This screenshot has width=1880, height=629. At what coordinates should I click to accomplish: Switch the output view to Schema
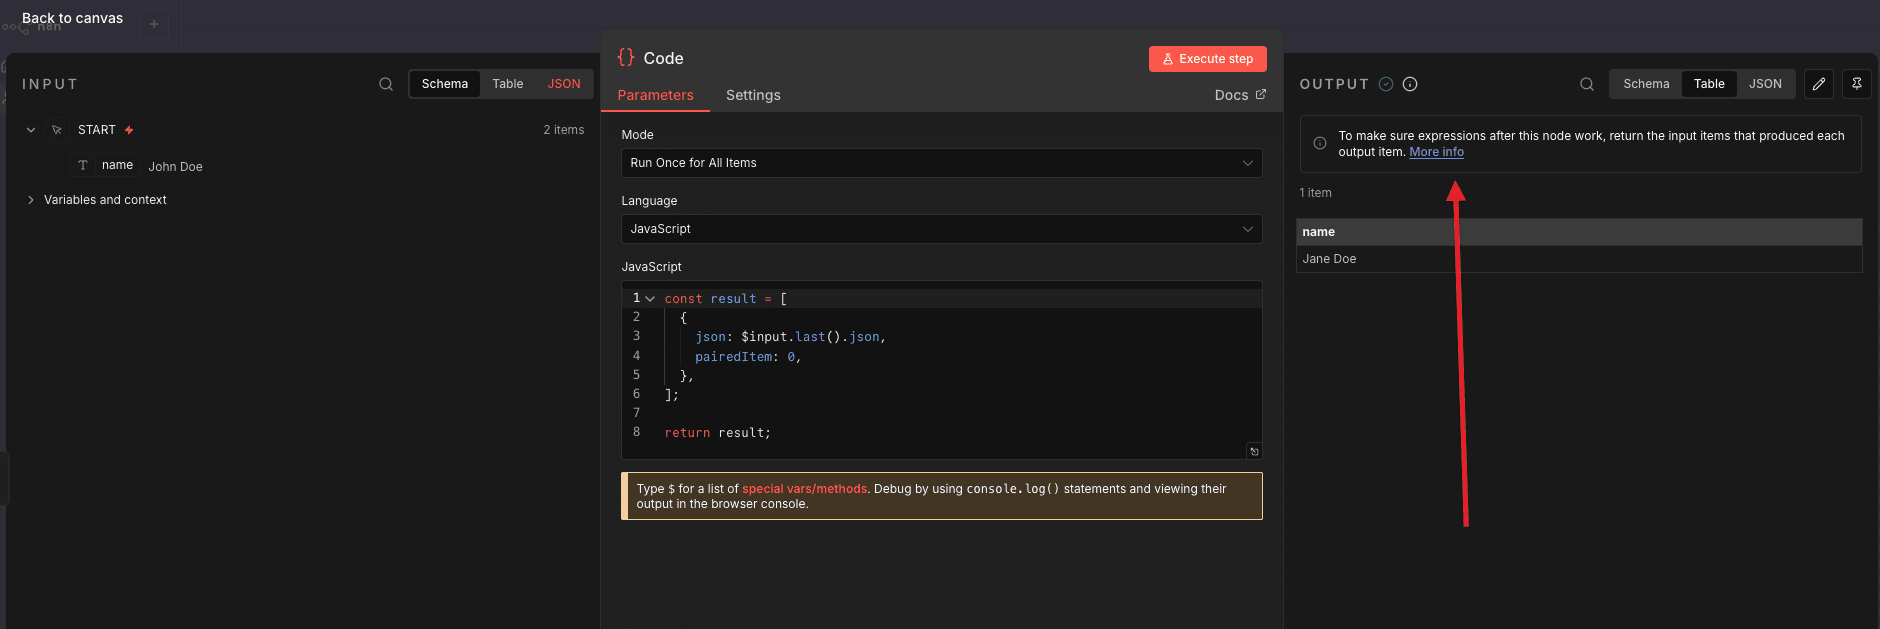(x=1646, y=84)
